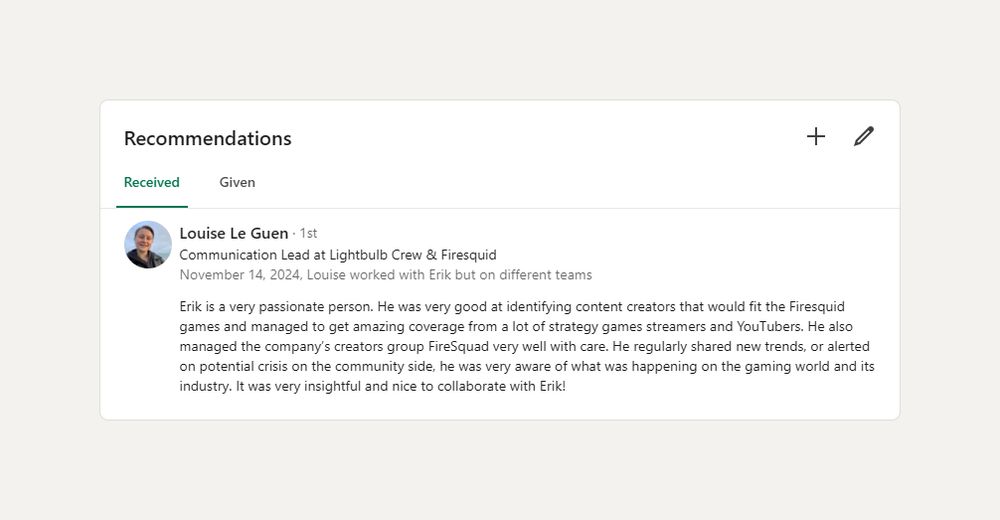The image size is (1000, 520).
Task: Switch to the Received tab
Action: point(151,182)
